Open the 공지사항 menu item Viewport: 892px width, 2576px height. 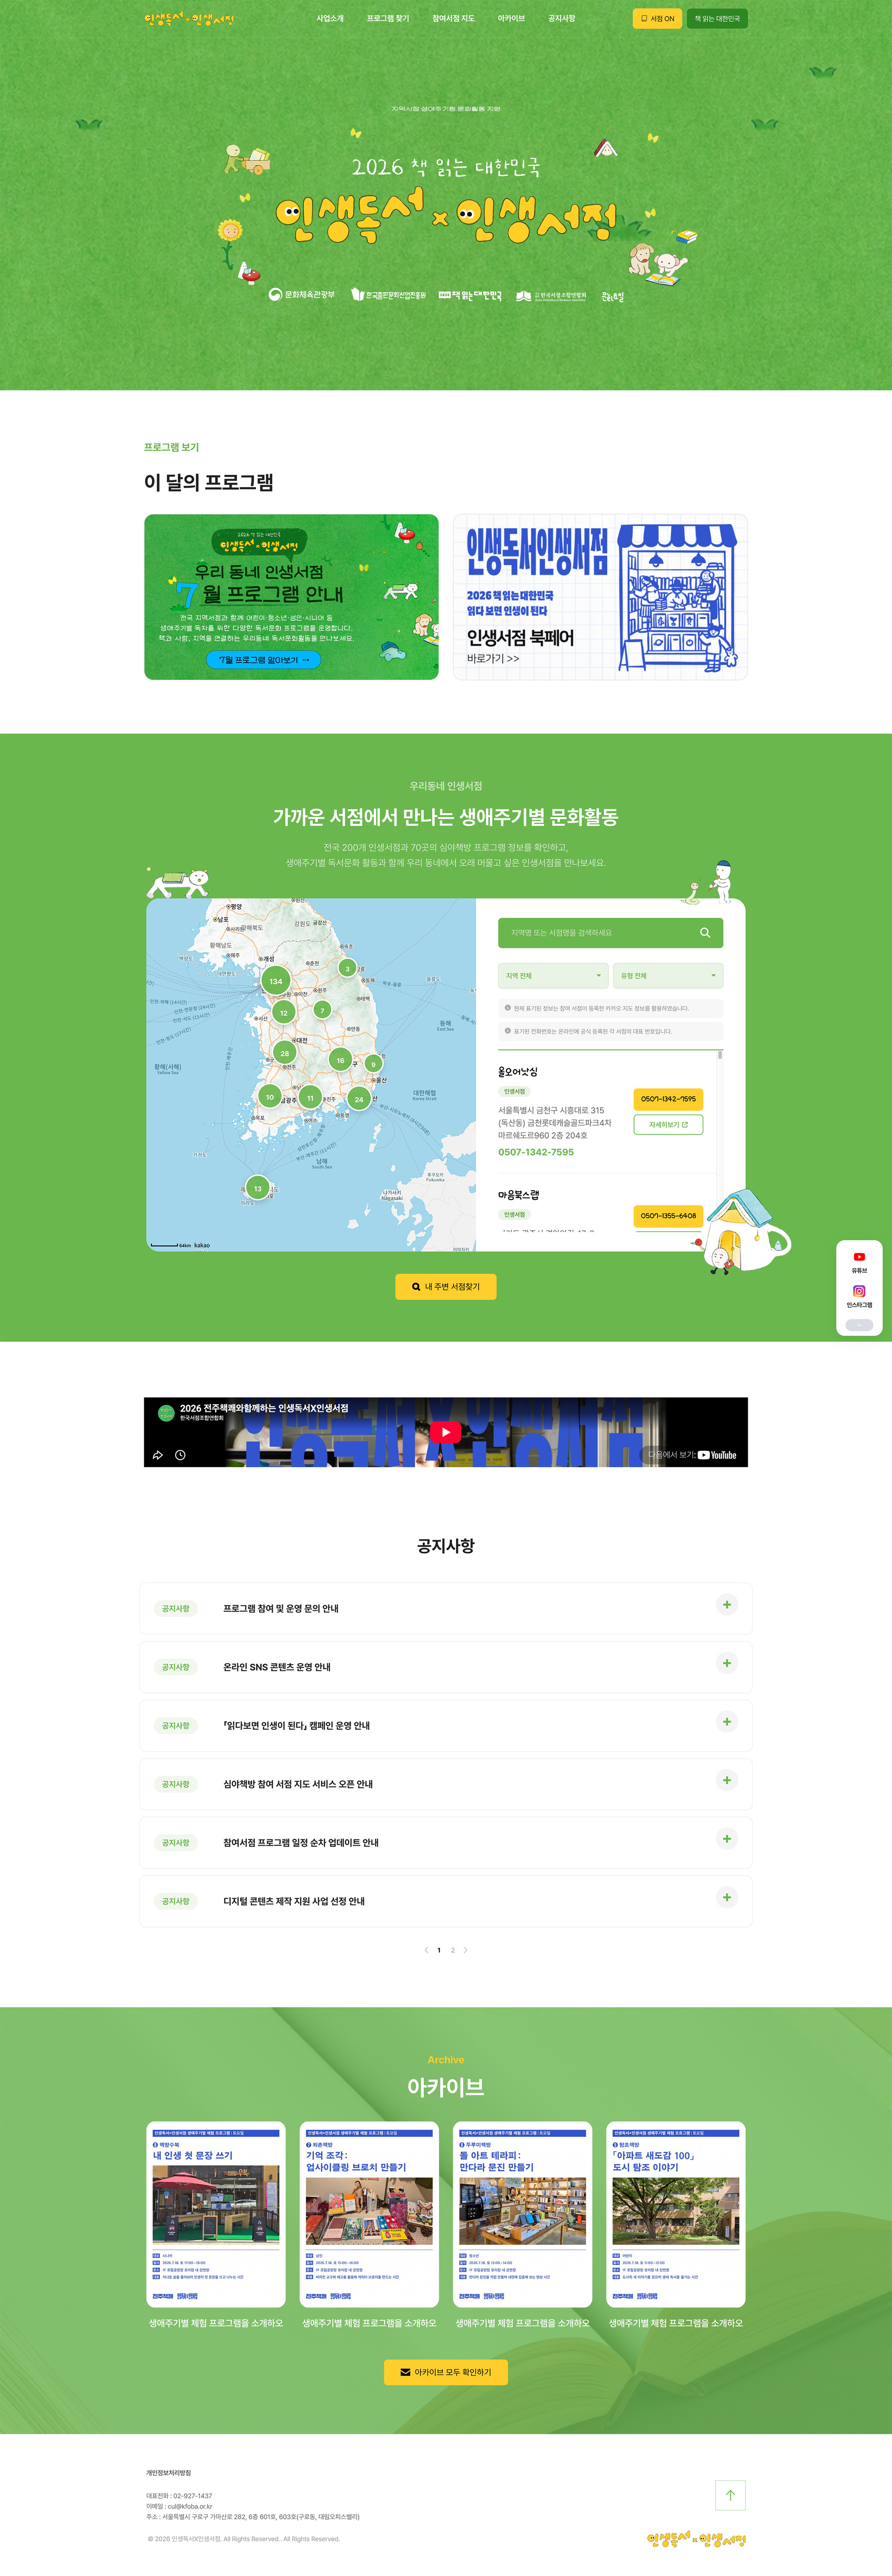click(x=562, y=19)
